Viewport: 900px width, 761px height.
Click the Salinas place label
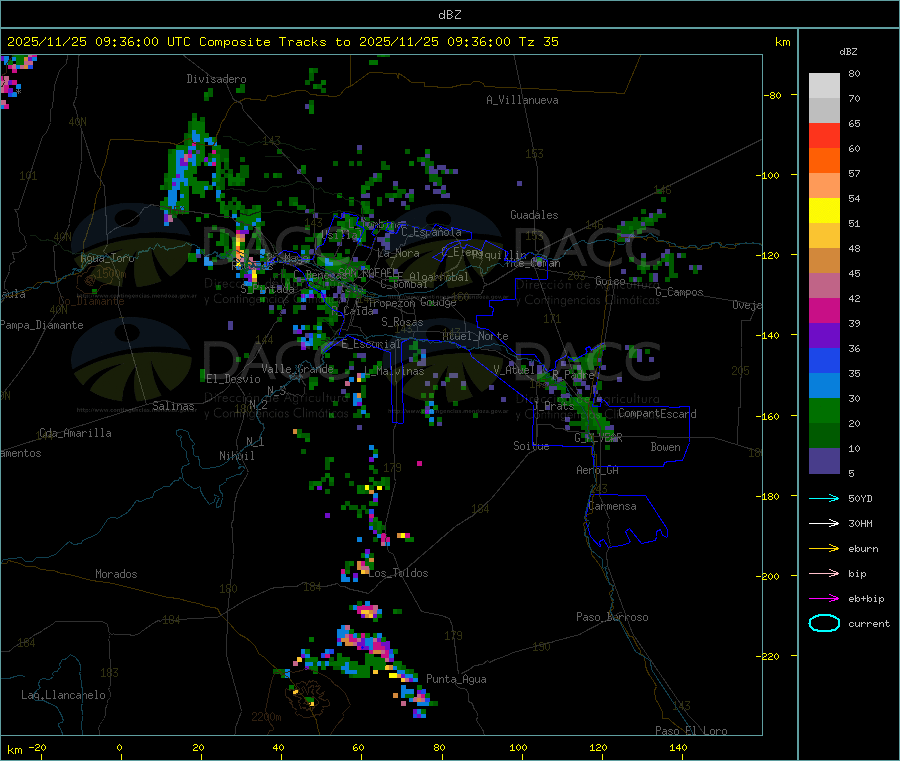(x=173, y=406)
